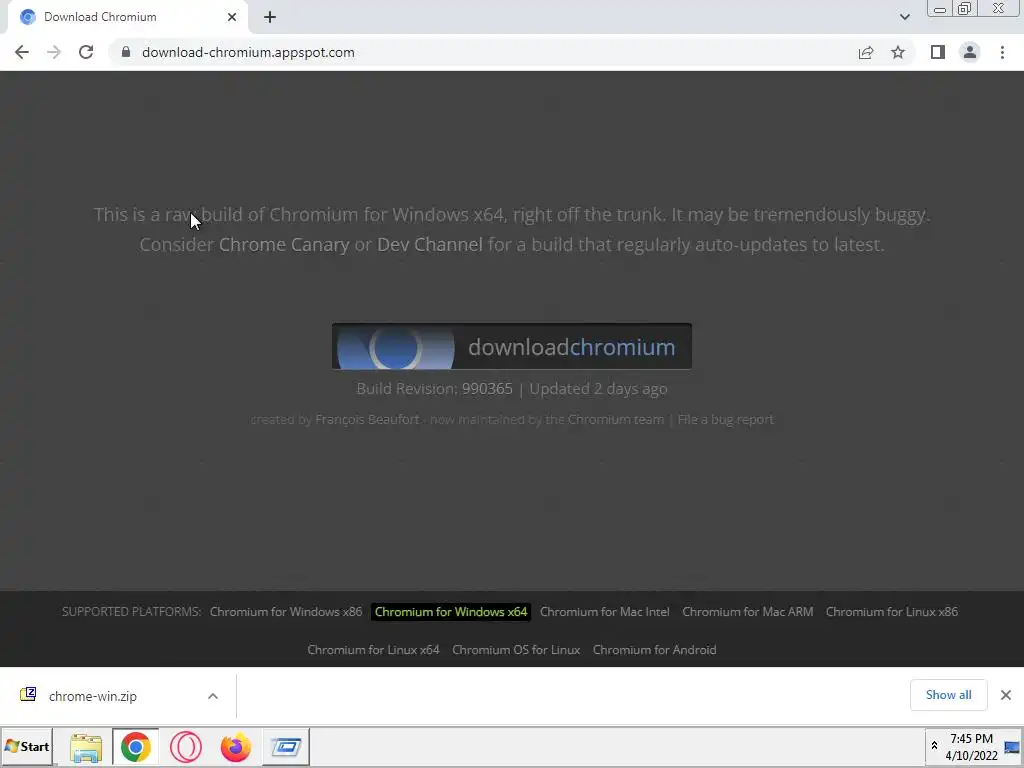Select Chromium for Windows x64 platform
Viewport: 1024px width, 768px height.
pos(451,612)
